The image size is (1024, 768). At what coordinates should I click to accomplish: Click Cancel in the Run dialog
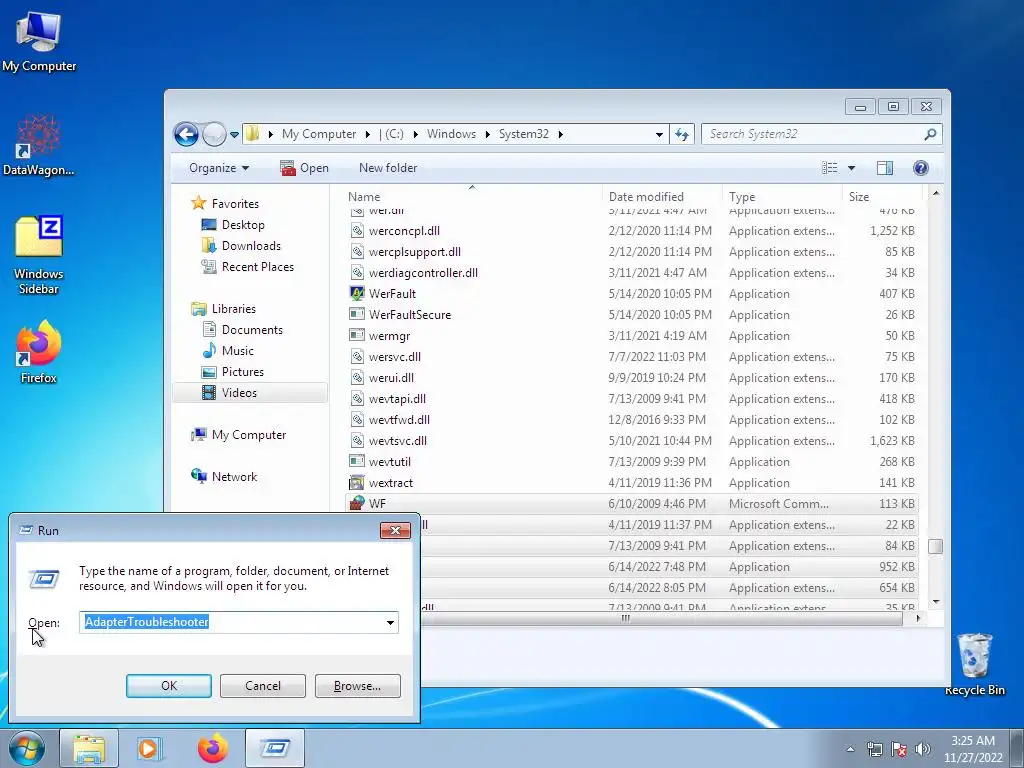(263, 686)
